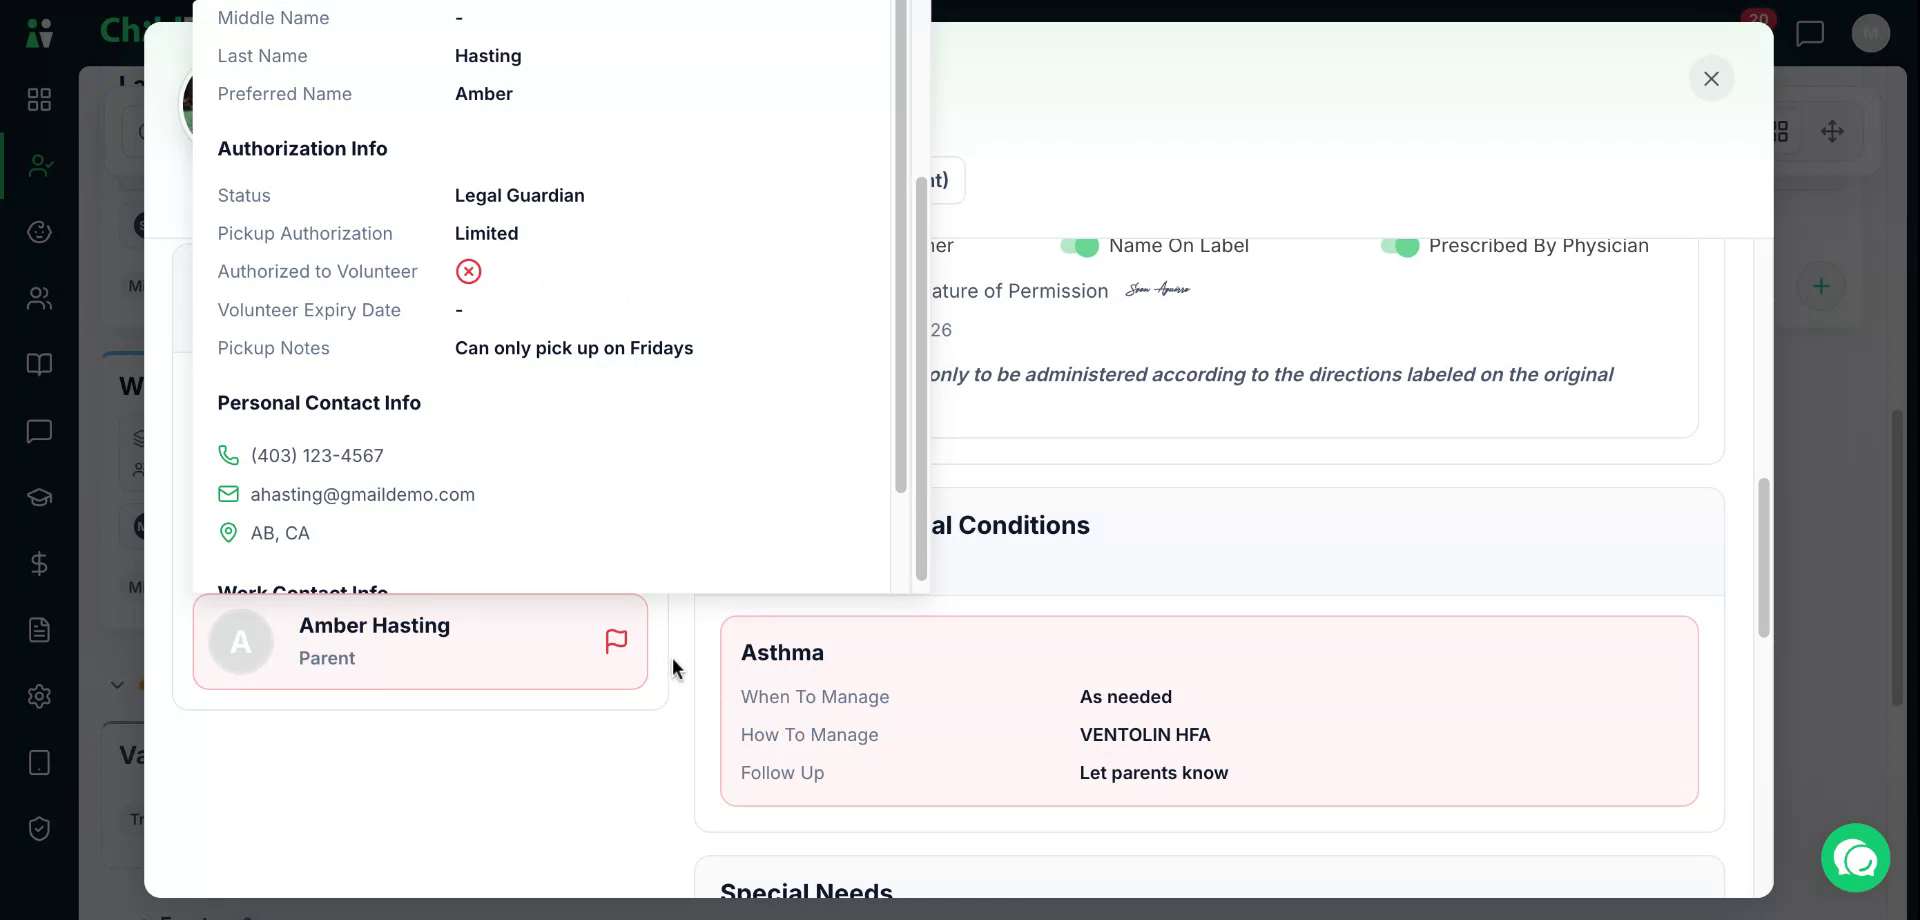
Task: Open the green chat support bubble
Action: click(1855, 857)
